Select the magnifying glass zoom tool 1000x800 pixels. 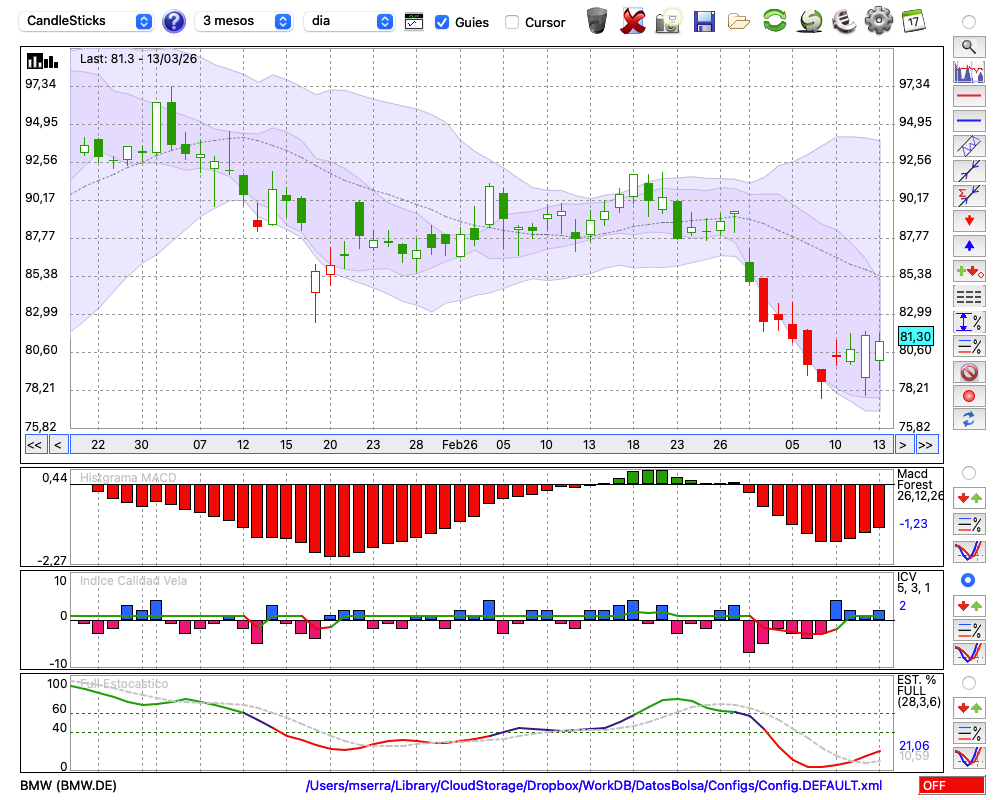(x=969, y=47)
